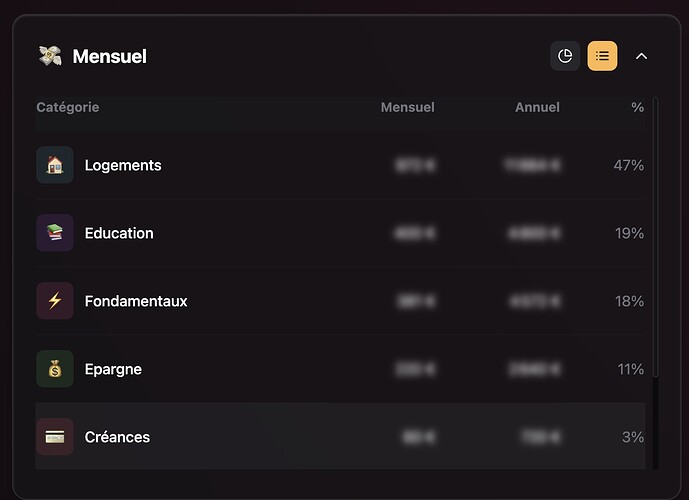Select the list view toggle button
689x500 pixels.
point(602,56)
